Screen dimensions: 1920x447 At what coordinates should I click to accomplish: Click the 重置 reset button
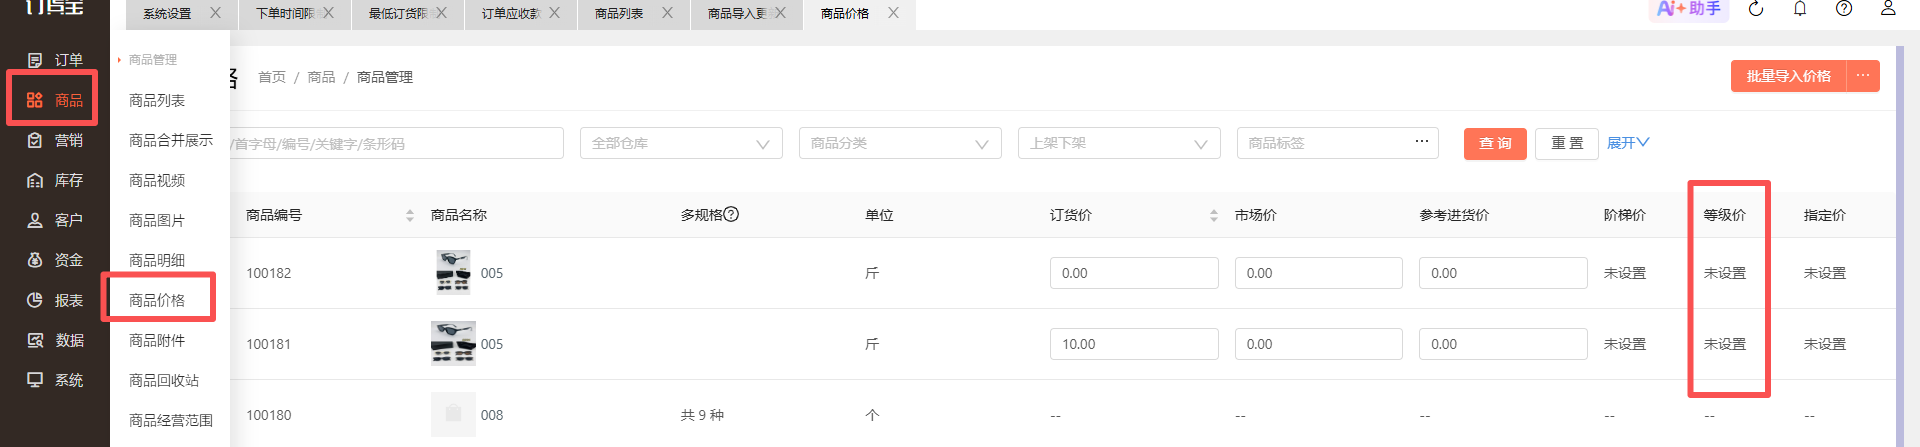pos(1567,143)
